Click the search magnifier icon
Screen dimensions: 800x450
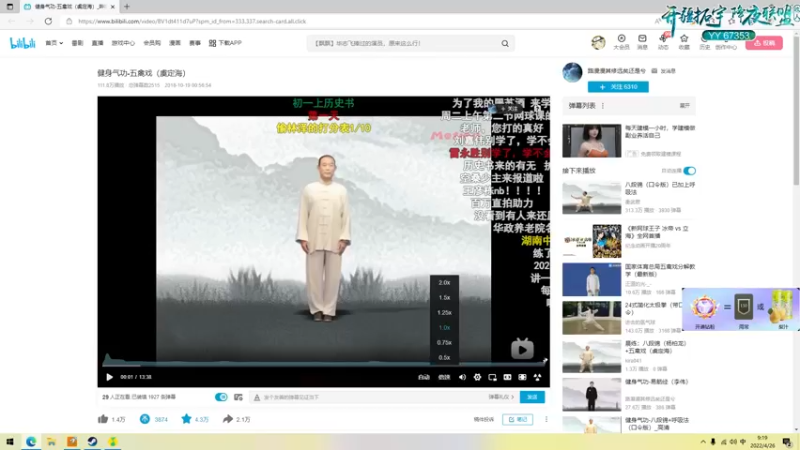(505, 43)
